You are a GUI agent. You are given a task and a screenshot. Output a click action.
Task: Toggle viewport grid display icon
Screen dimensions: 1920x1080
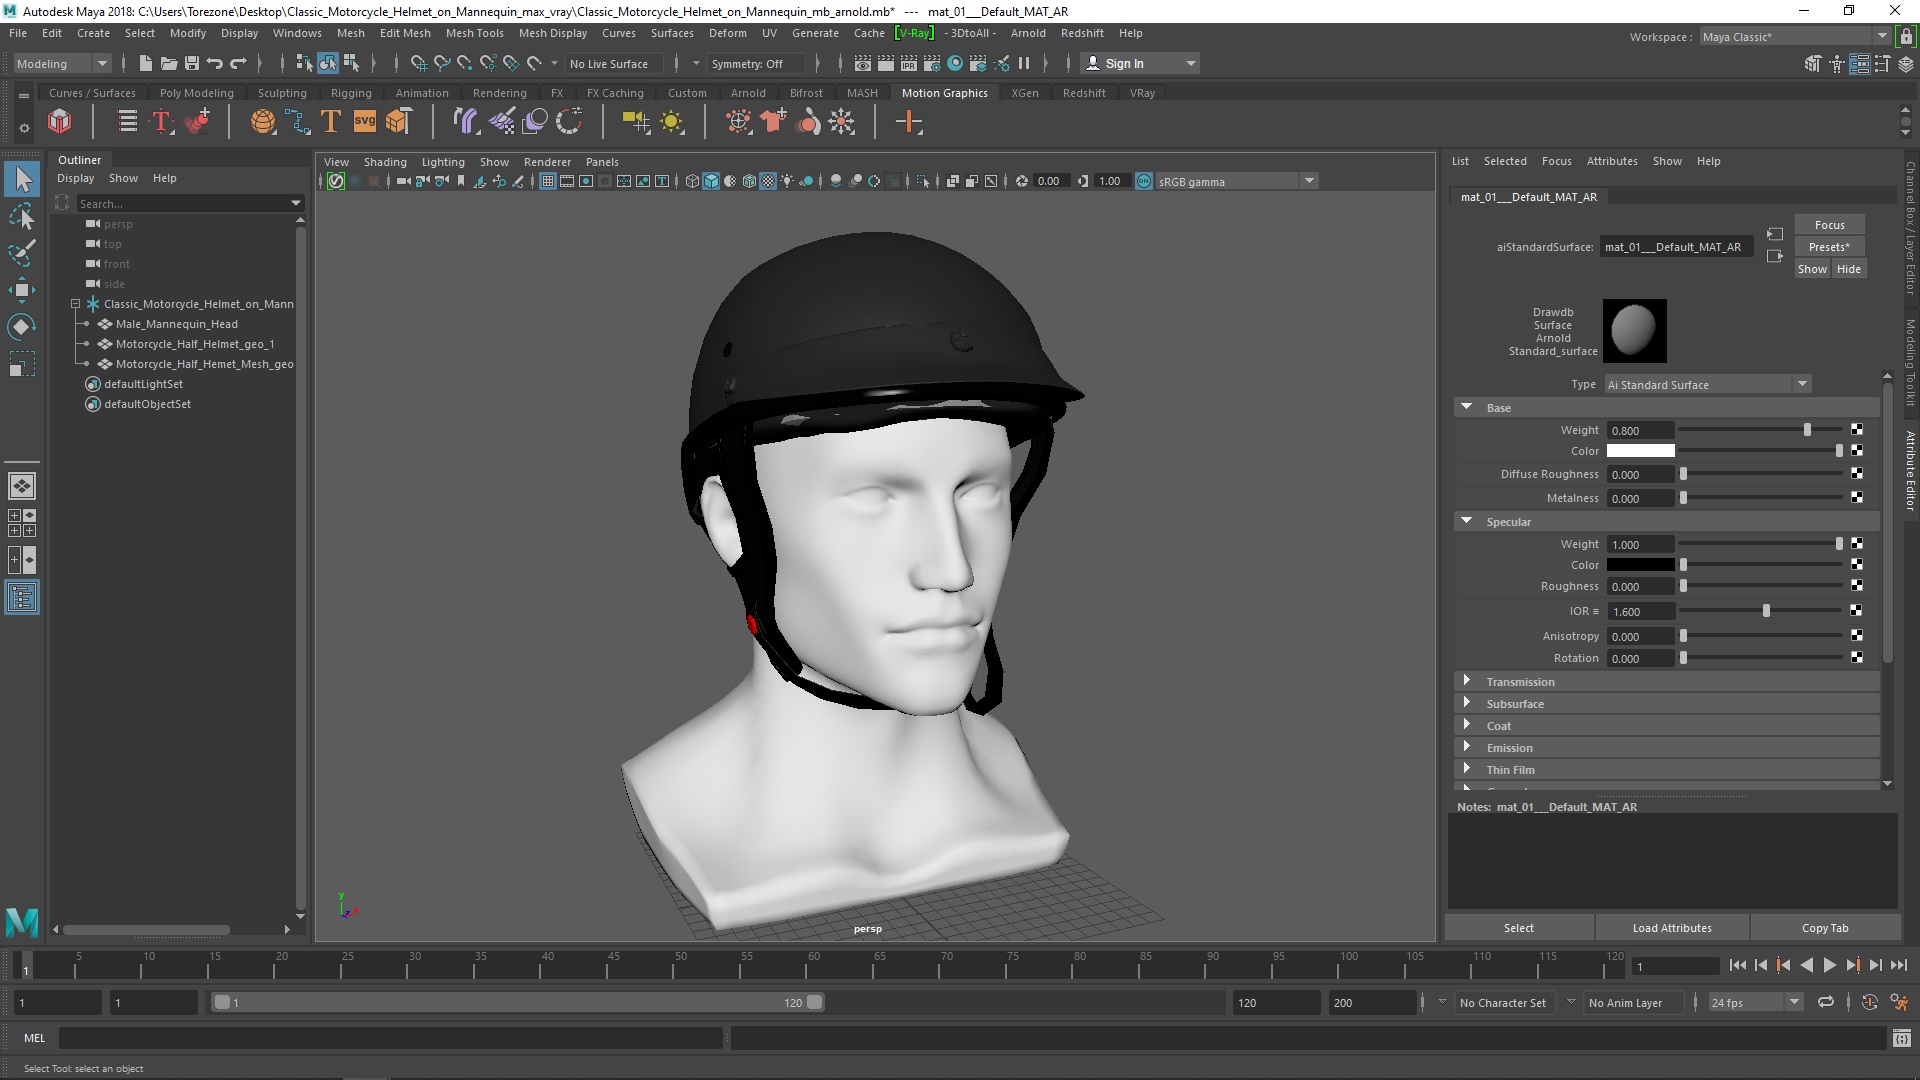pos(548,181)
